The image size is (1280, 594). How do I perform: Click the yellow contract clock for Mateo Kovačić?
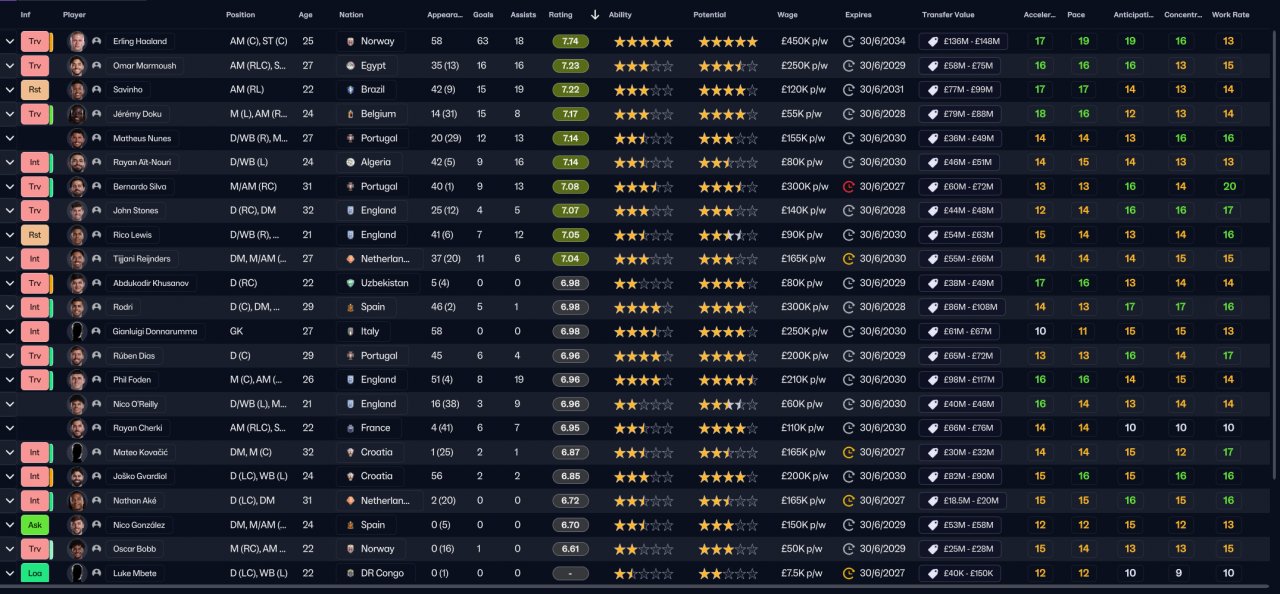[849, 452]
